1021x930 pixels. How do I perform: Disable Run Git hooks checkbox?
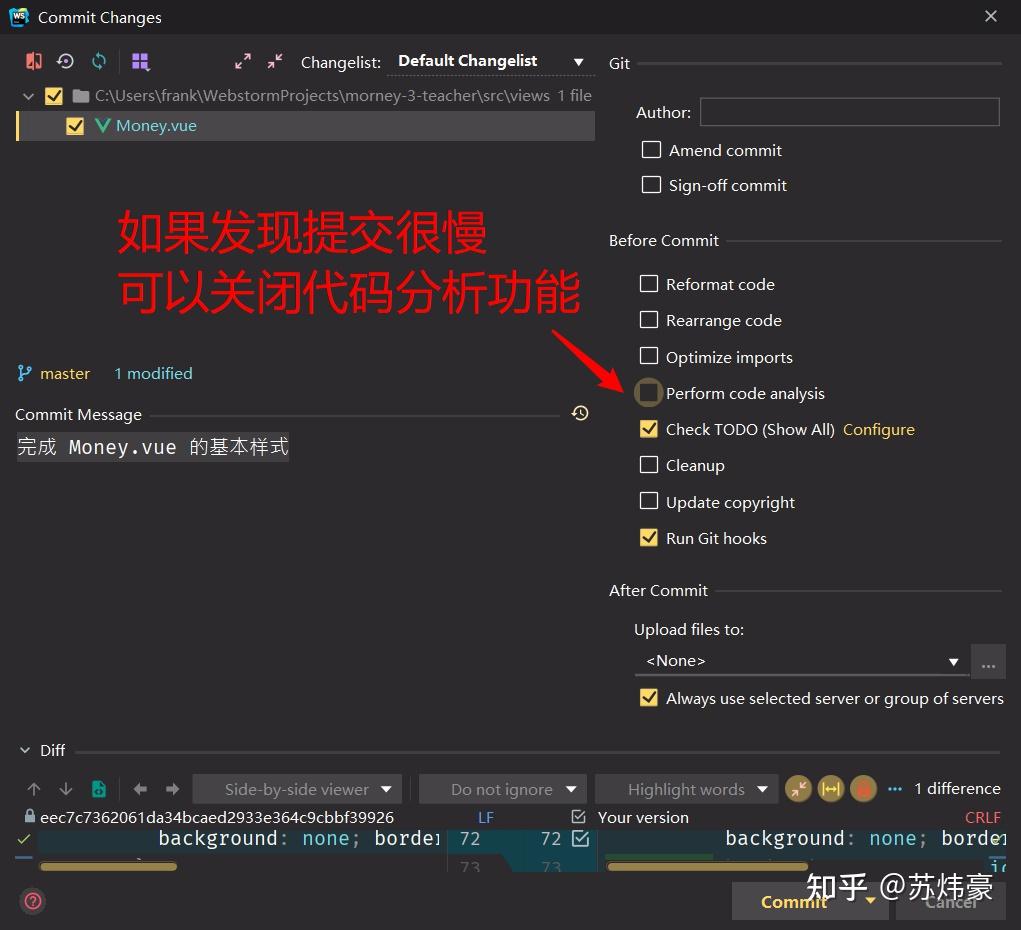point(649,537)
